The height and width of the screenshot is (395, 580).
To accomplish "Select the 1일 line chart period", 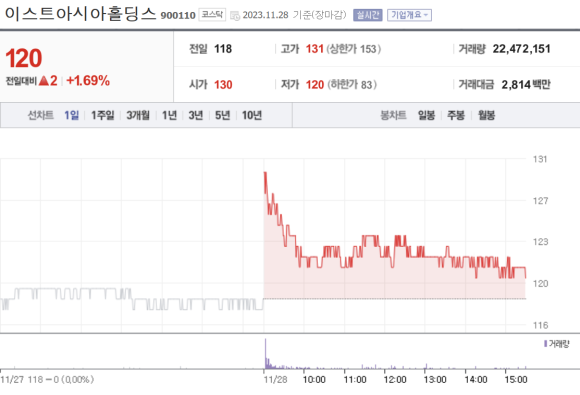I will (72, 115).
